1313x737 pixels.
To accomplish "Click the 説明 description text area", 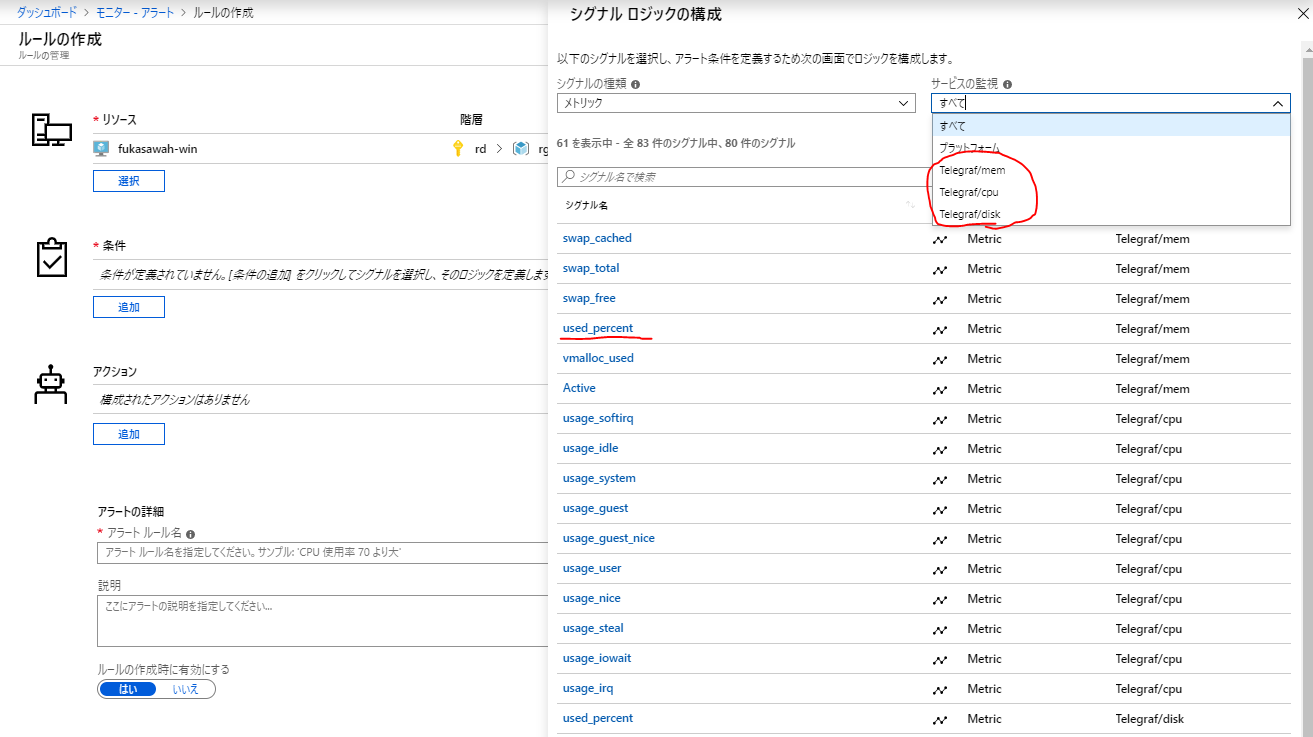I will pos(322,621).
